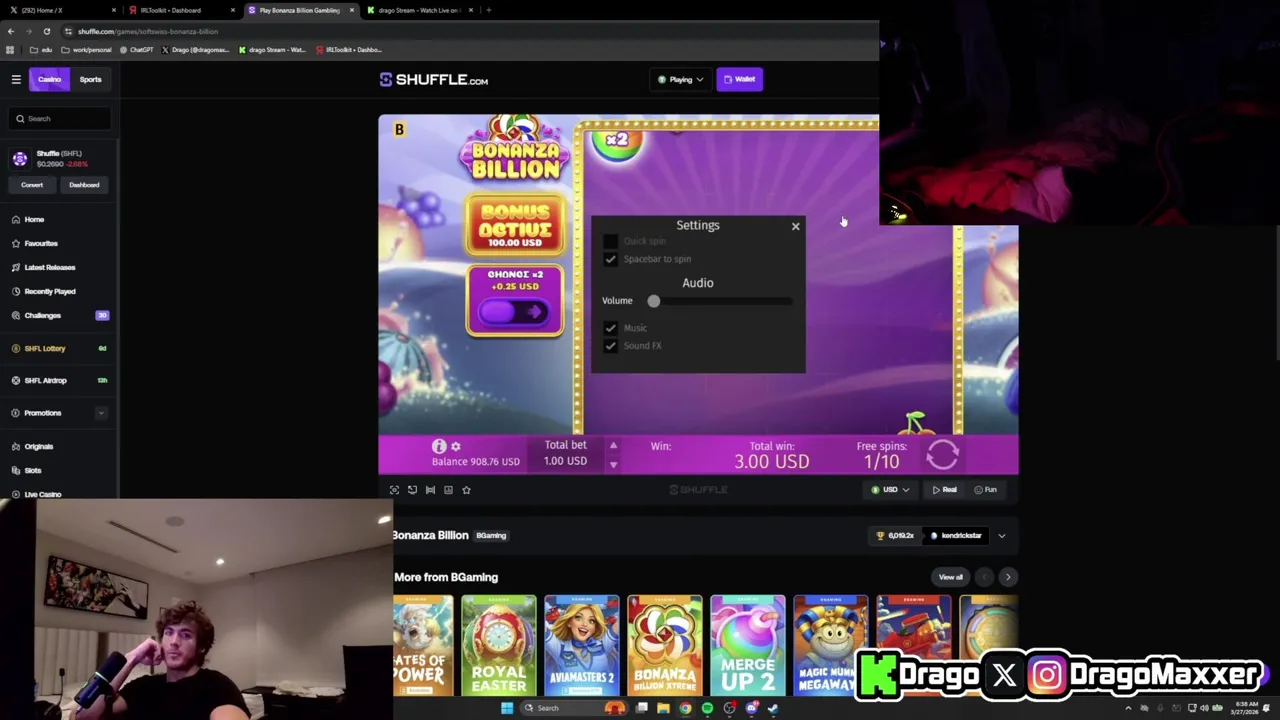The height and width of the screenshot is (720, 1280).
Task: Open the USD currency dropdown
Action: [889, 490]
